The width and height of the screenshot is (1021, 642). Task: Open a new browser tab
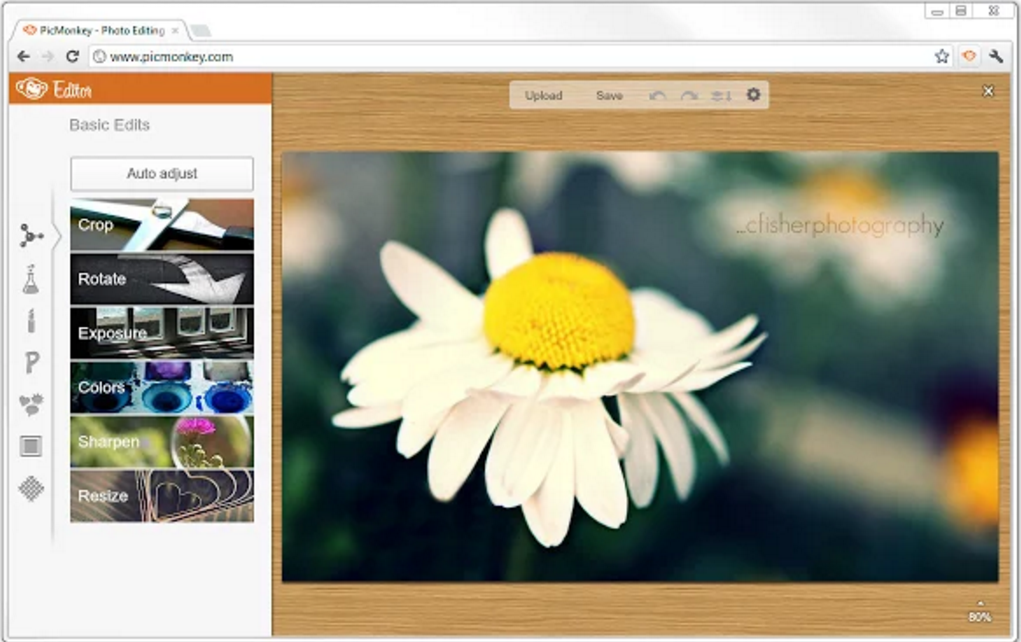(x=200, y=31)
